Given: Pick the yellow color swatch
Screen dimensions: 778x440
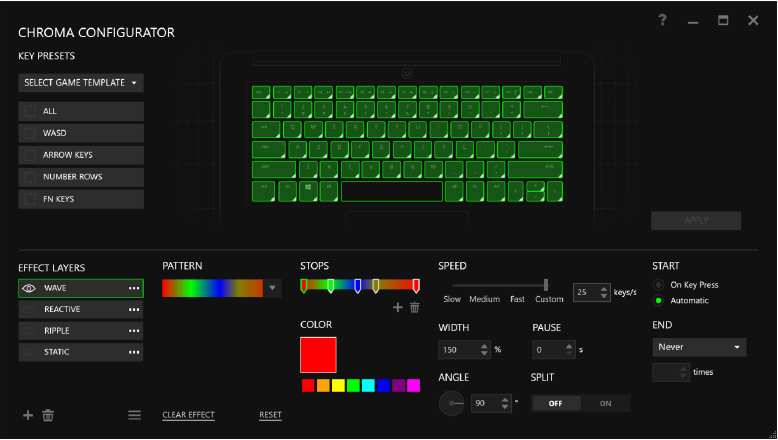Looking at the screenshot, I should coord(338,385).
